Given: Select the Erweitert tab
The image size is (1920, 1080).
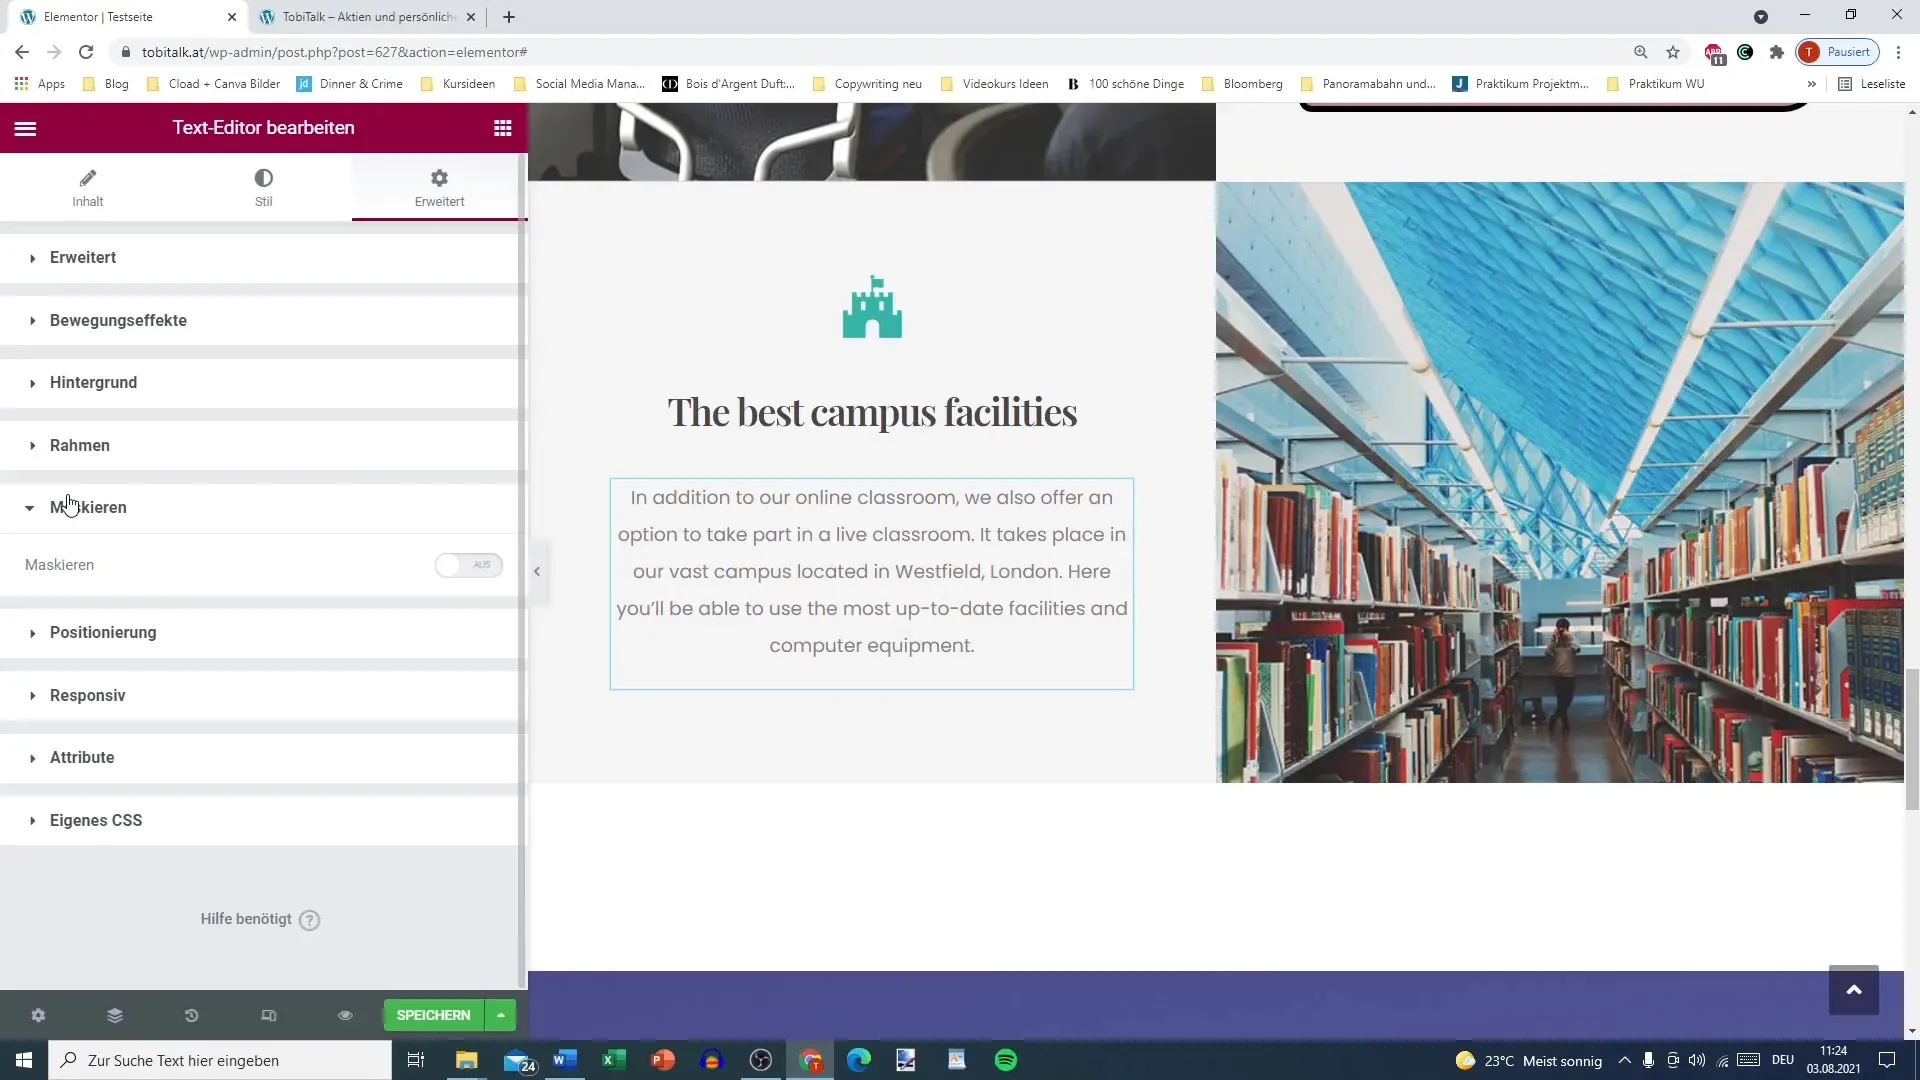Looking at the screenshot, I should pos(439,187).
